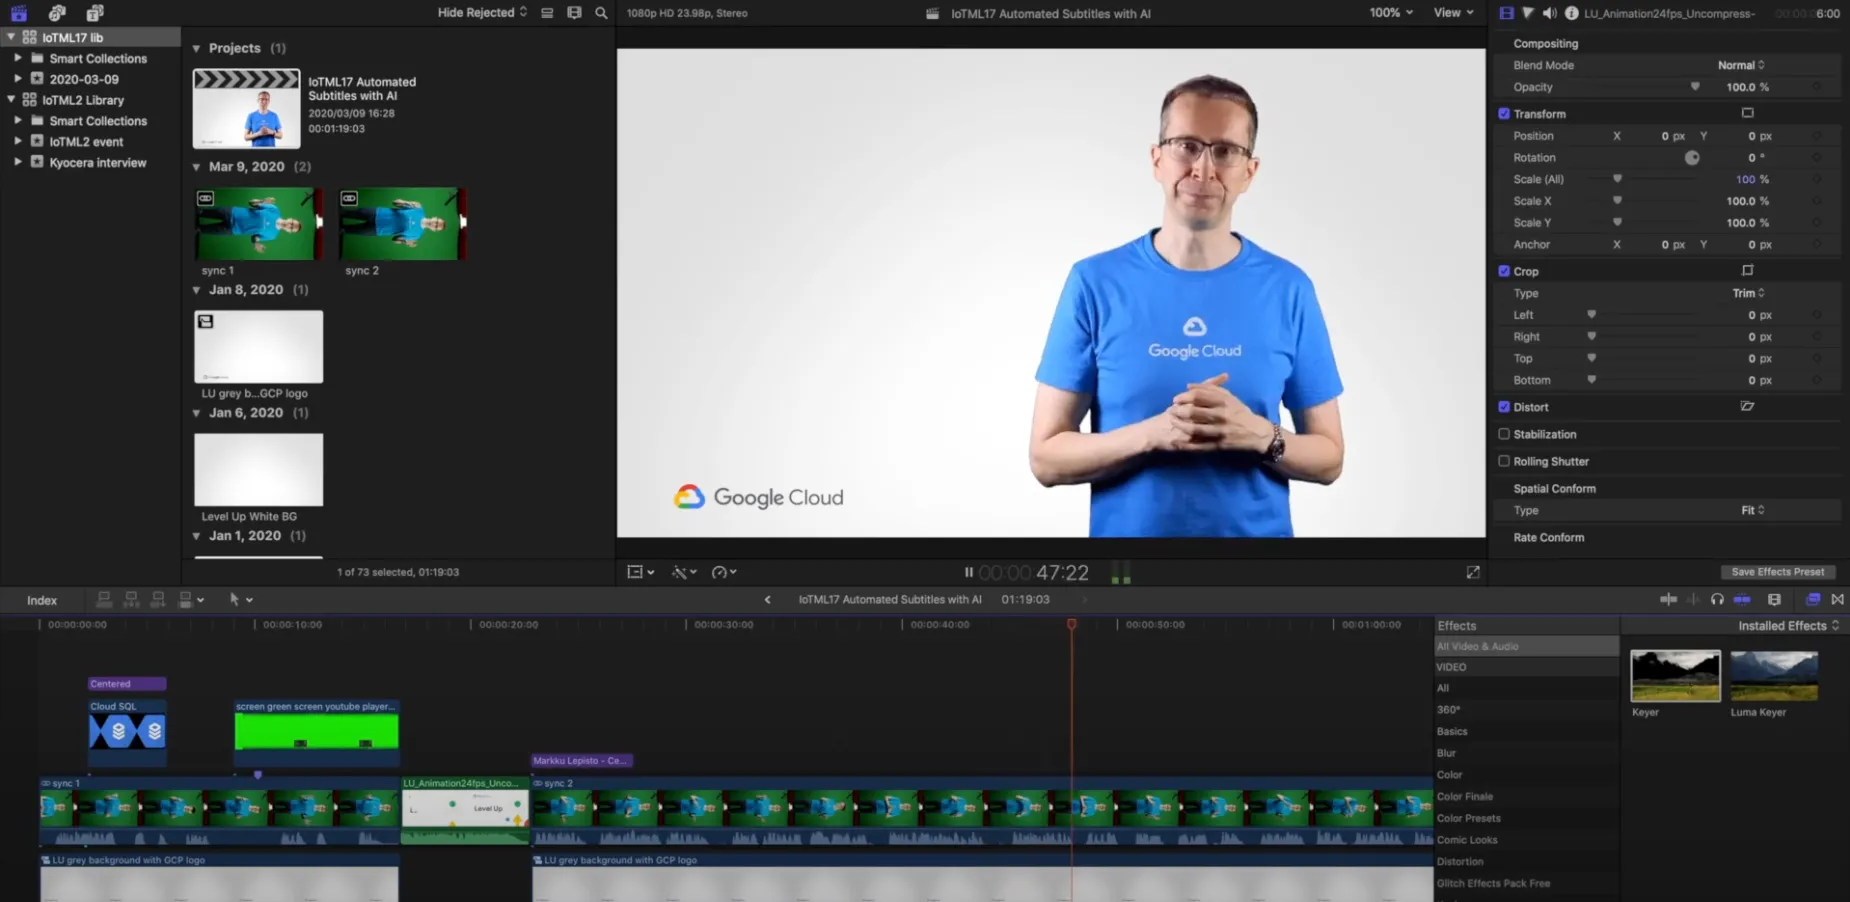Expand the IoTML2 event tree item

click(18, 141)
